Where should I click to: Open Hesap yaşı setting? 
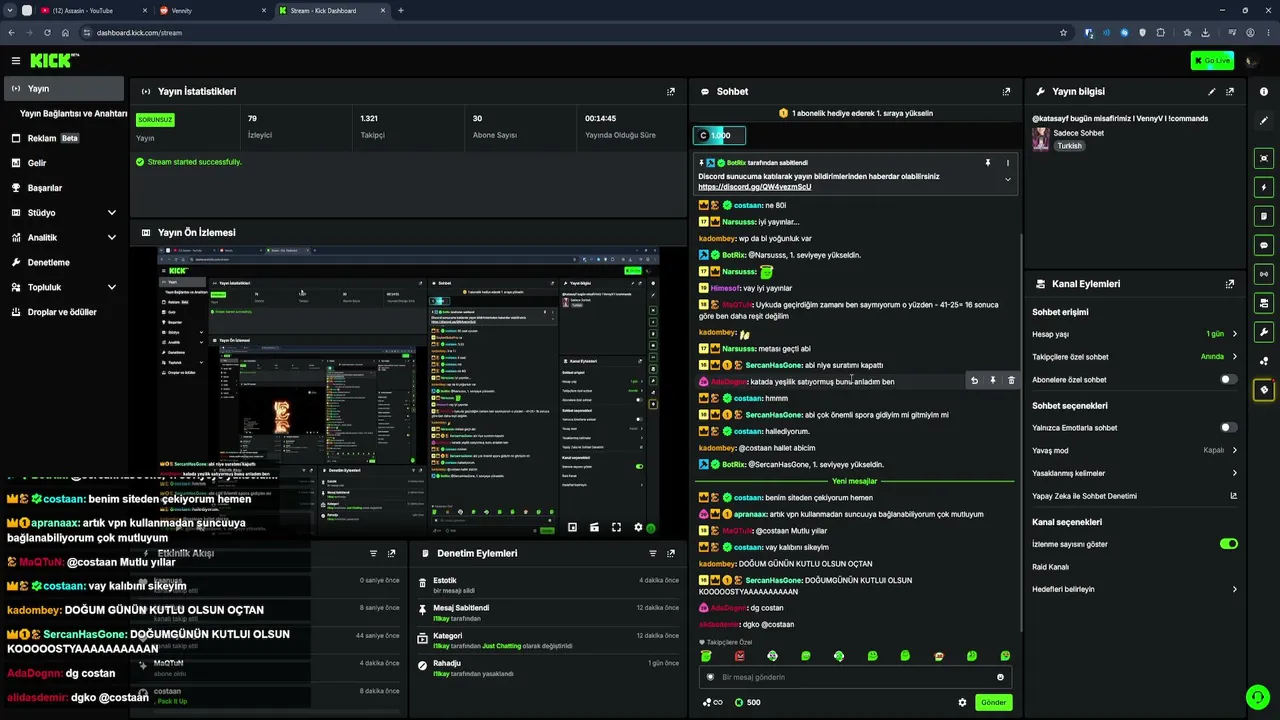tap(1135, 334)
